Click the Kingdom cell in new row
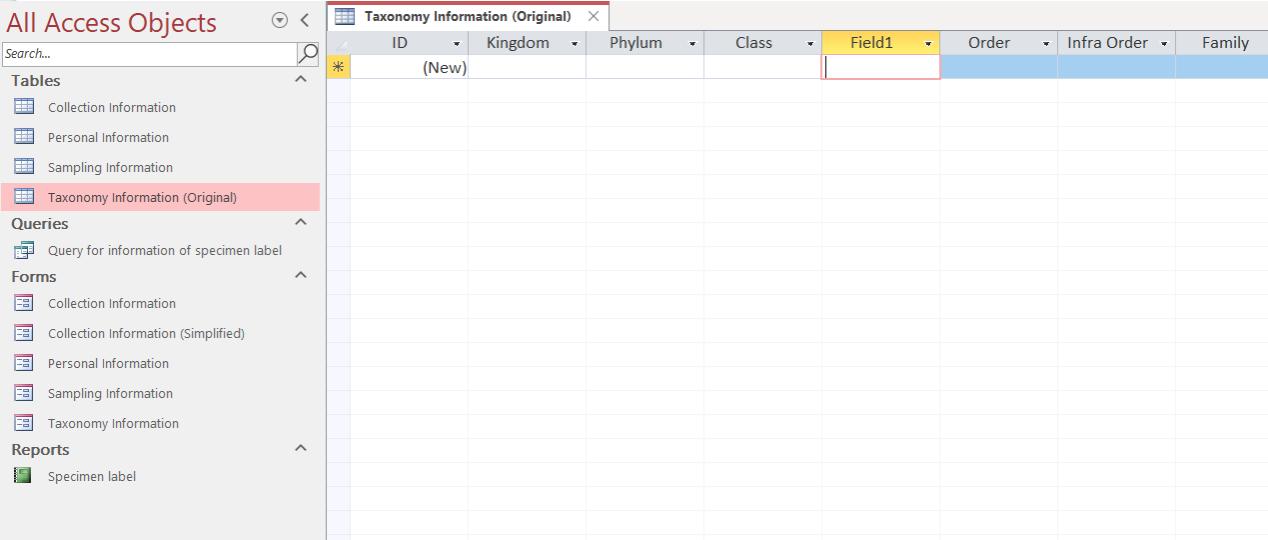1268x540 pixels. tap(527, 67)
